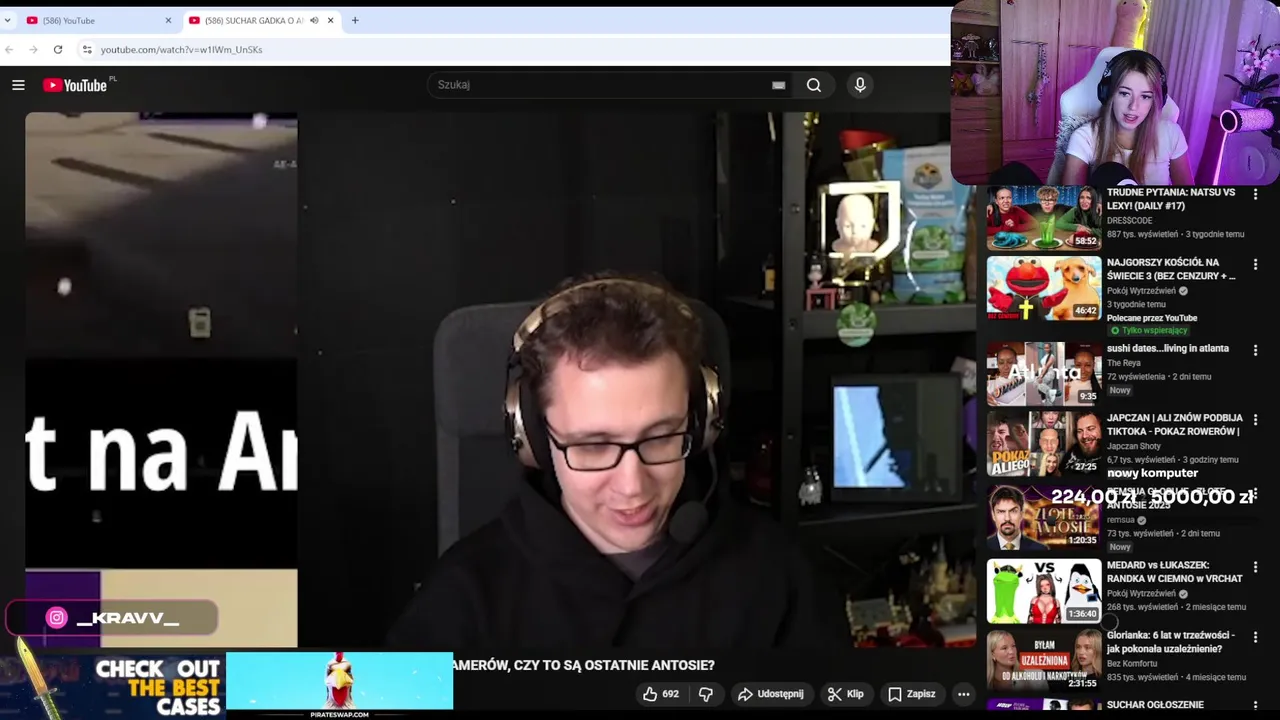Go back in browser history

click(x=9, y=49)
